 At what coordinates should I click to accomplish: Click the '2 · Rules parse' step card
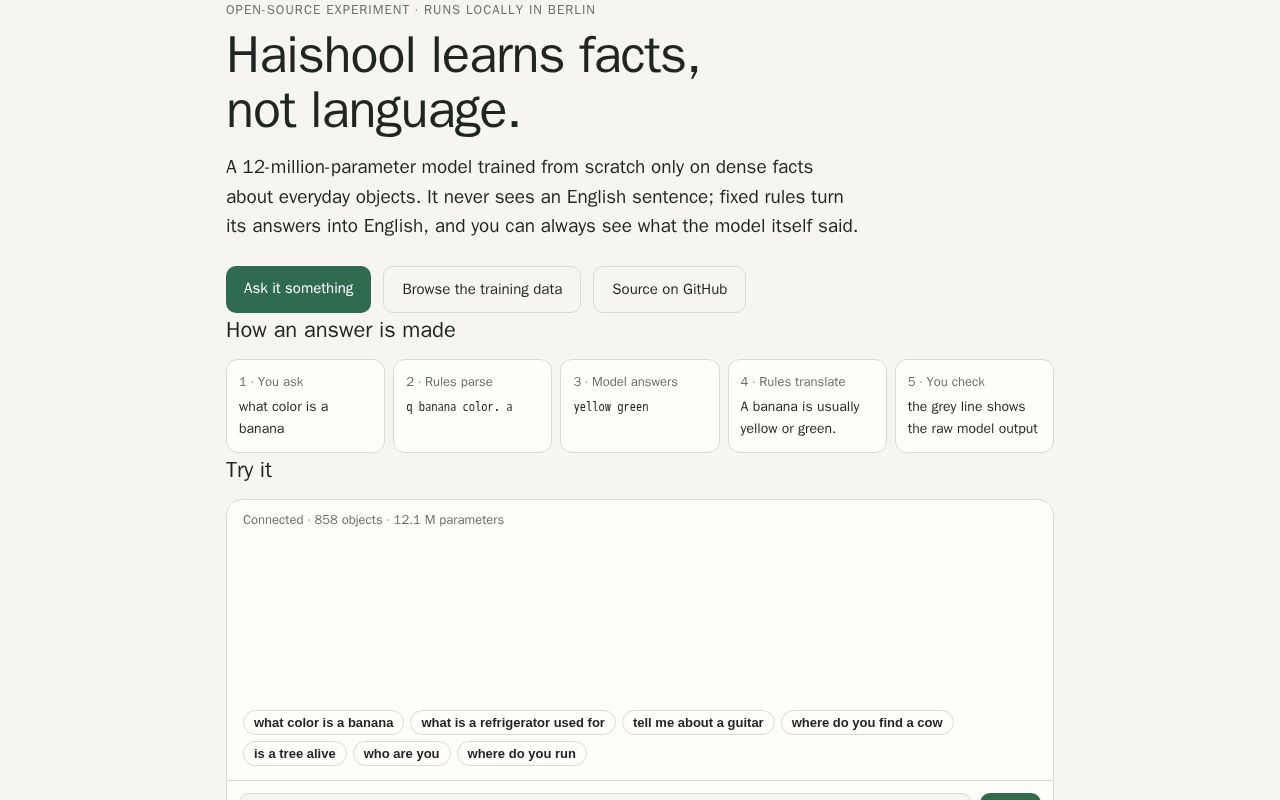coord(472,406)
